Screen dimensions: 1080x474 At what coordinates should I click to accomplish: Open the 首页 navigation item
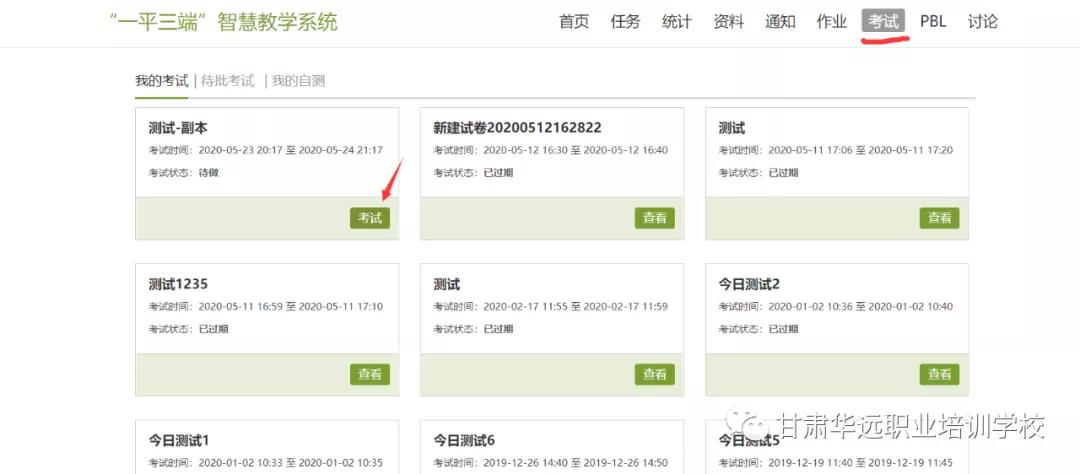coord(574,21)
